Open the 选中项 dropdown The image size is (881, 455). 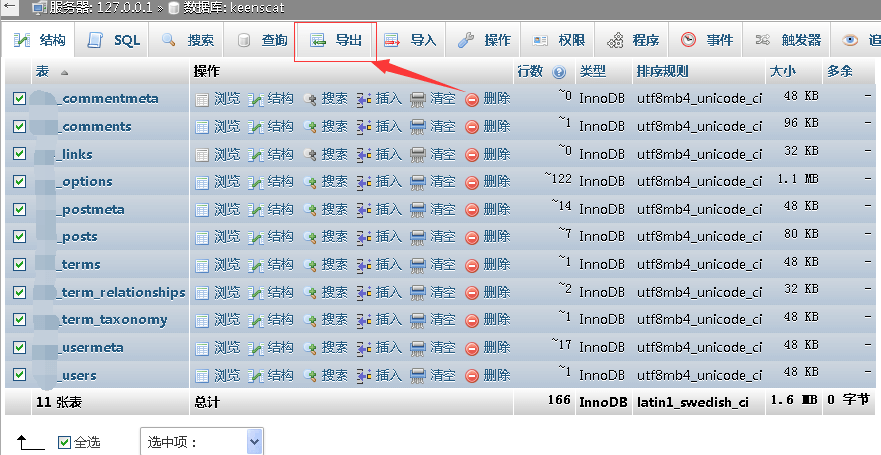click(x=202, y=443)
